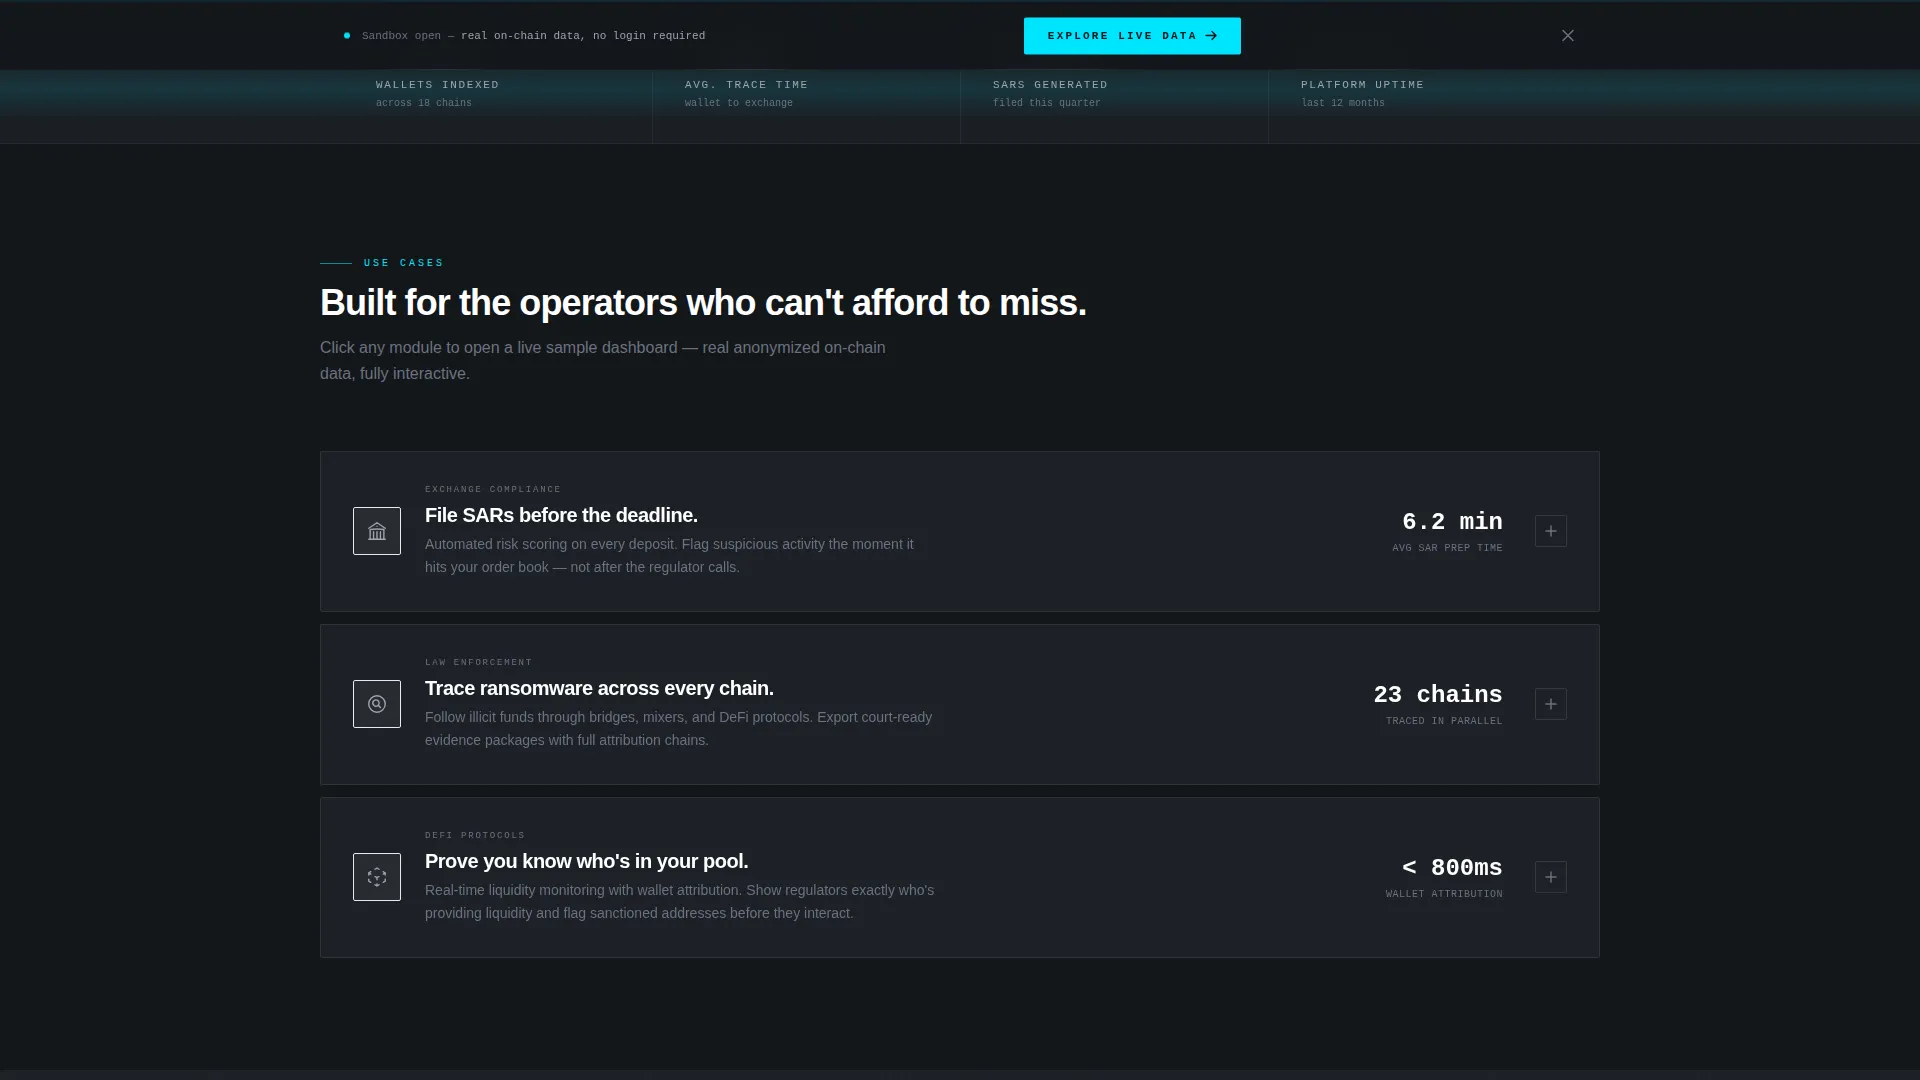Screen dimensions: 1920x1080
Task: Click the 23 chains stat value
Action: pos(1438,694)
